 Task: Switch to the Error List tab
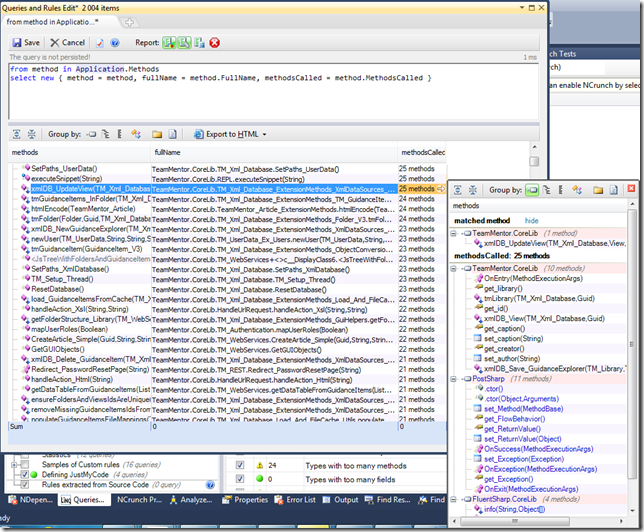tap(298, 499)
